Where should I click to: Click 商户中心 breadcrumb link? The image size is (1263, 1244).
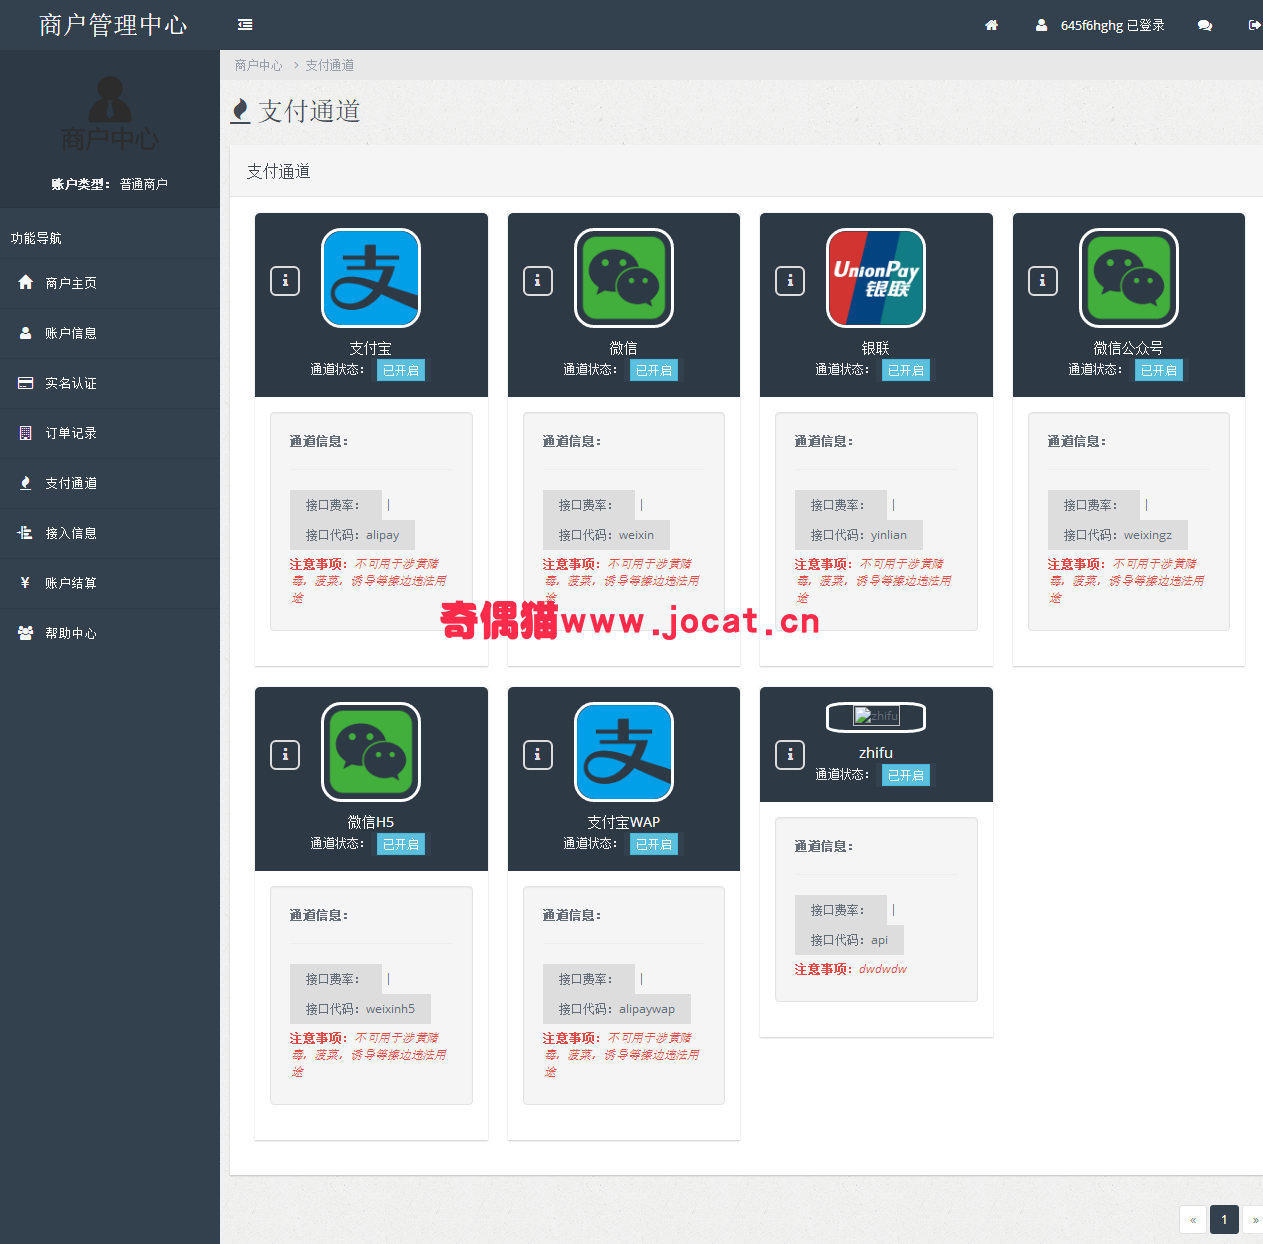258,65
